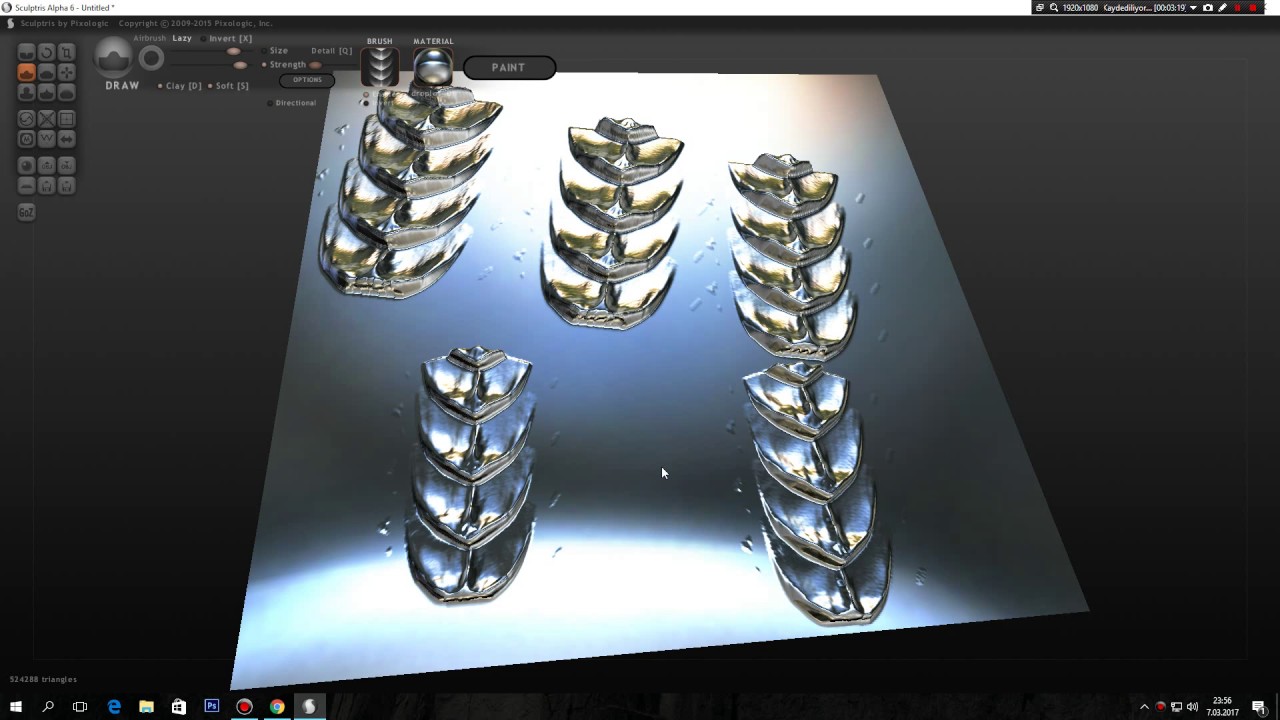Click the Size slider handle
Image resolution: width=1280 pixels, height=720 pixels.
(x=233, y=51)
